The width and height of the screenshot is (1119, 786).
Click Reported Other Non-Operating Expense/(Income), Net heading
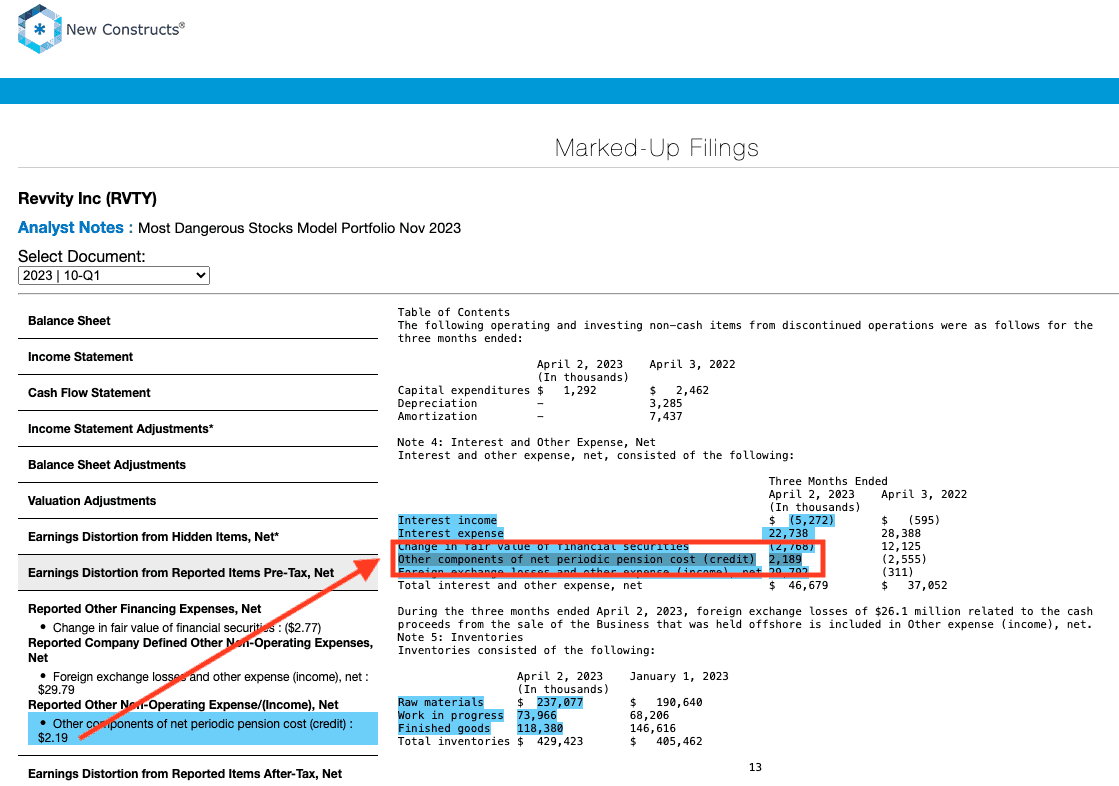[183, 705]
